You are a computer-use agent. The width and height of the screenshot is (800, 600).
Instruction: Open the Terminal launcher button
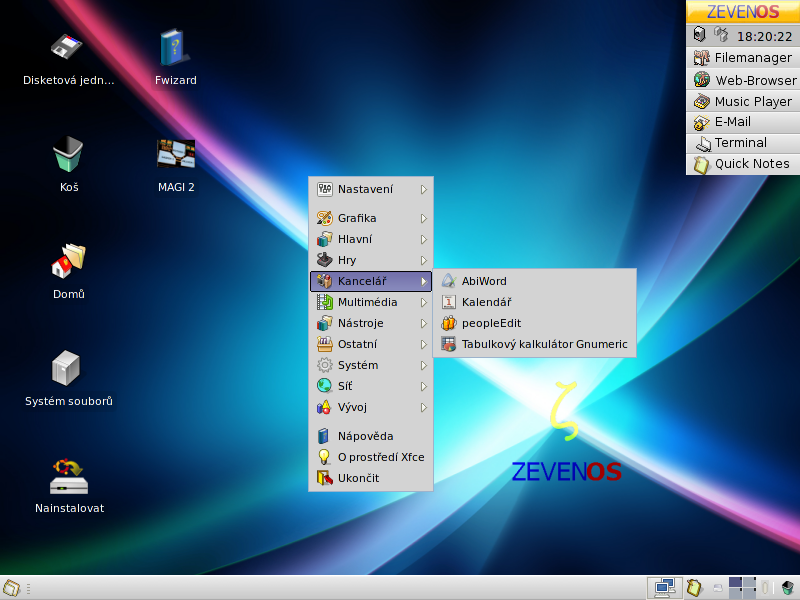click(x=743, y=143)
